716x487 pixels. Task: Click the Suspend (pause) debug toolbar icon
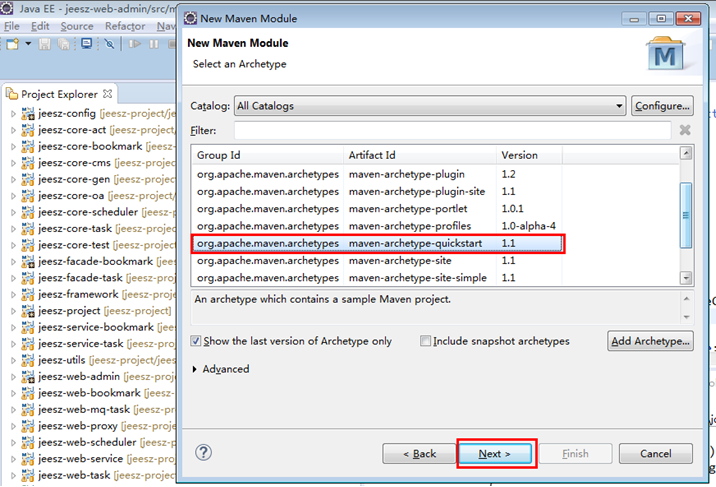pos(154,44)
